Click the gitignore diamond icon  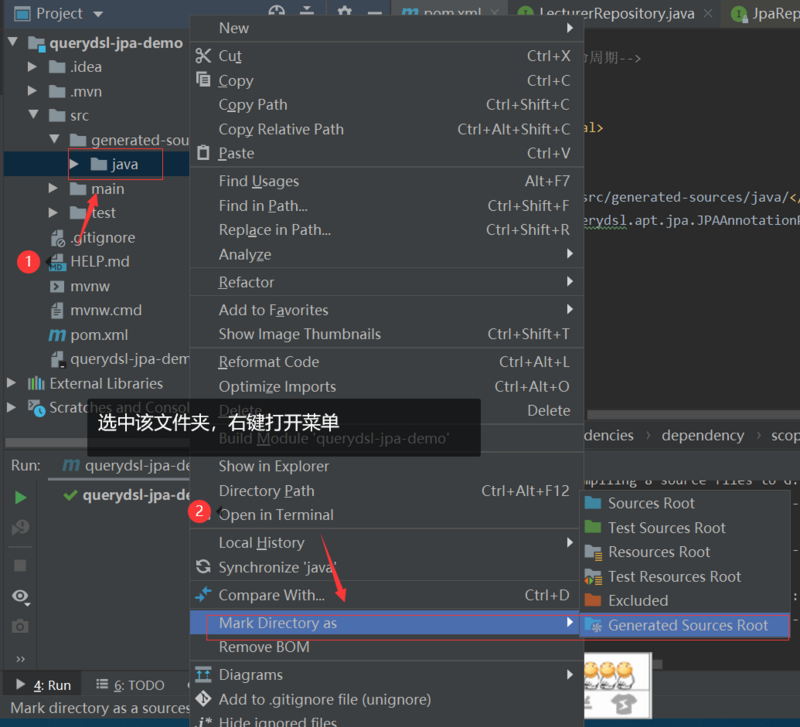pos(203,698)
